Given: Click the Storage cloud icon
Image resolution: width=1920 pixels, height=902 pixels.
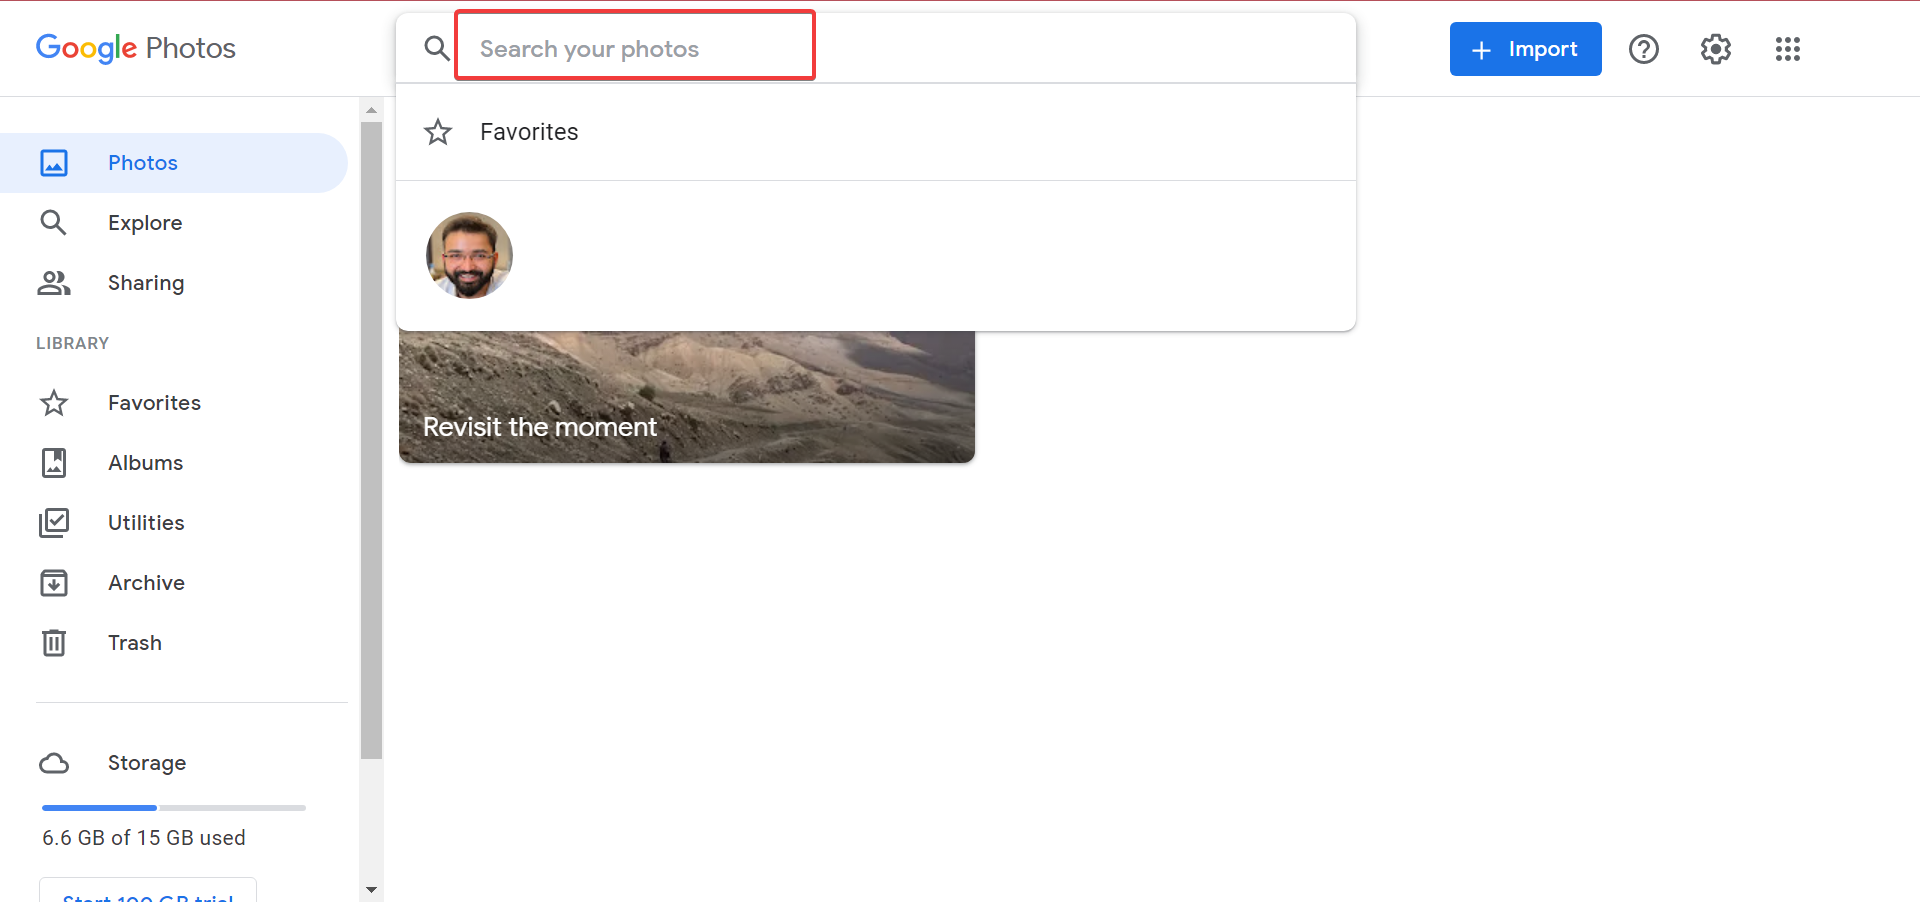Looking at the screenshot, I should pos(54,763).
